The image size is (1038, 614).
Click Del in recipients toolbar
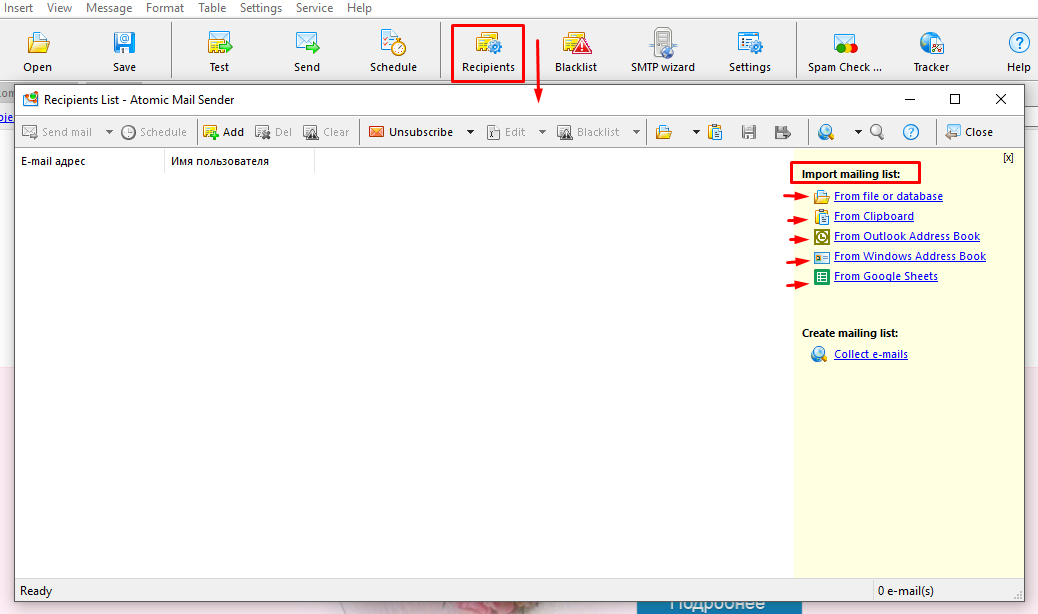tap(273, 132)
